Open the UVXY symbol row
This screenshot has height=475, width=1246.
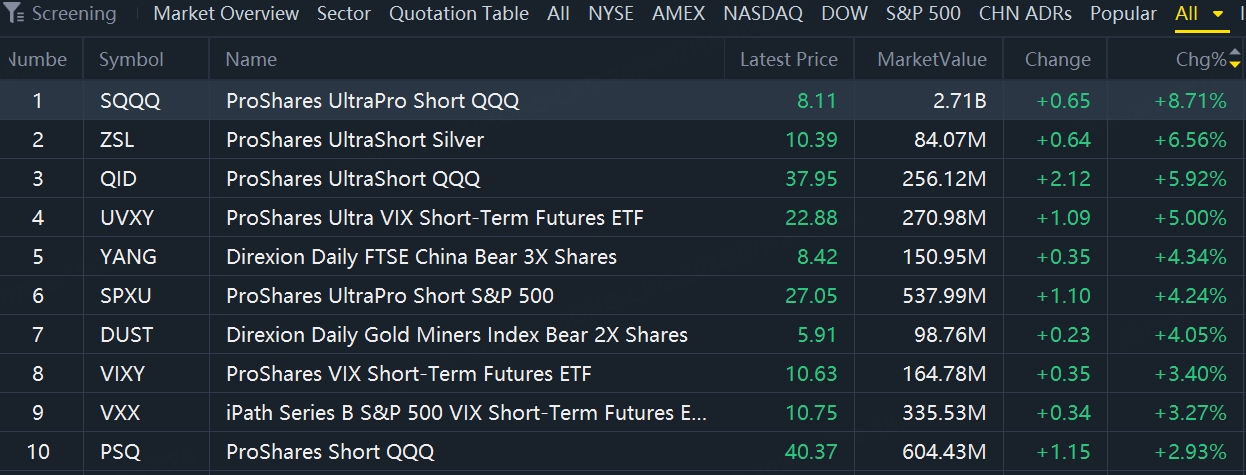pyautogui.click(x=623, y=218)
